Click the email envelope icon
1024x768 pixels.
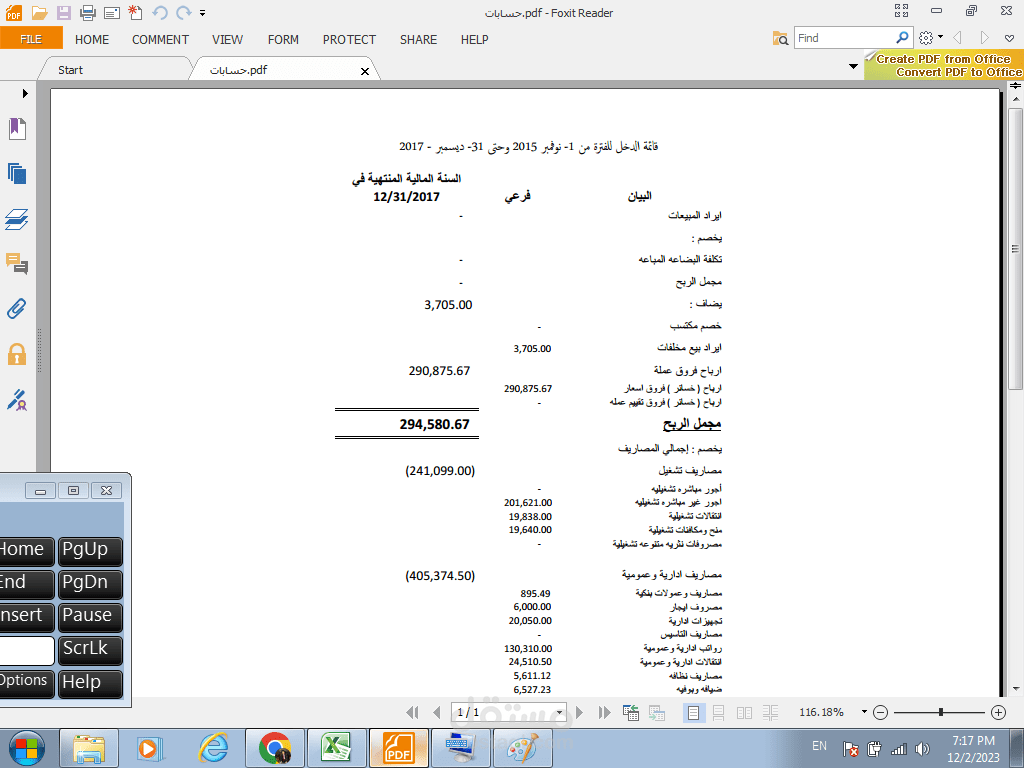click(x=112, y=12)
